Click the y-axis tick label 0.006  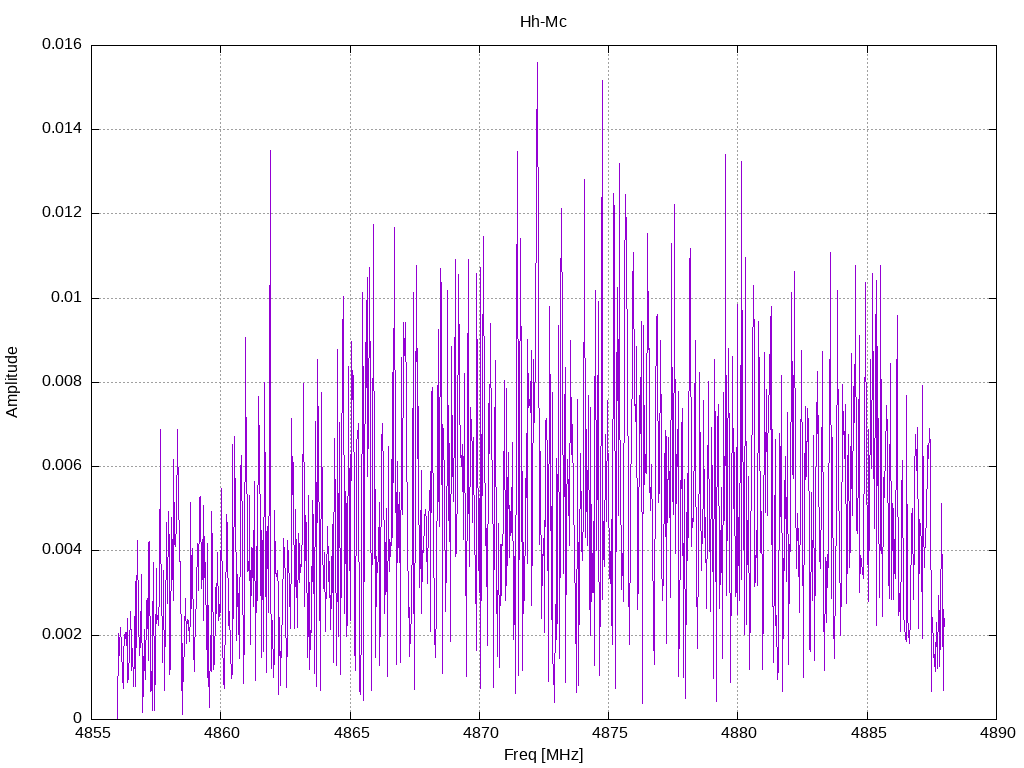[x=62, y=466]
